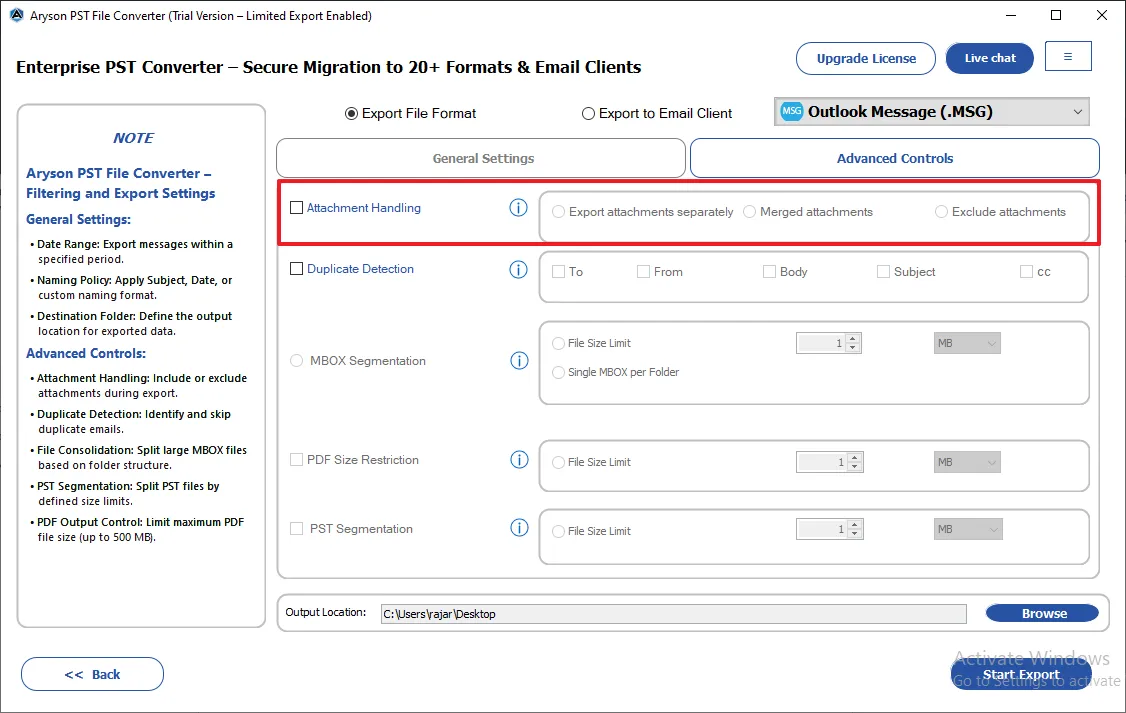This screenshot has height=713, width=1126.
Task: Click the MSG format icon in dropdown
Action: 791,111
